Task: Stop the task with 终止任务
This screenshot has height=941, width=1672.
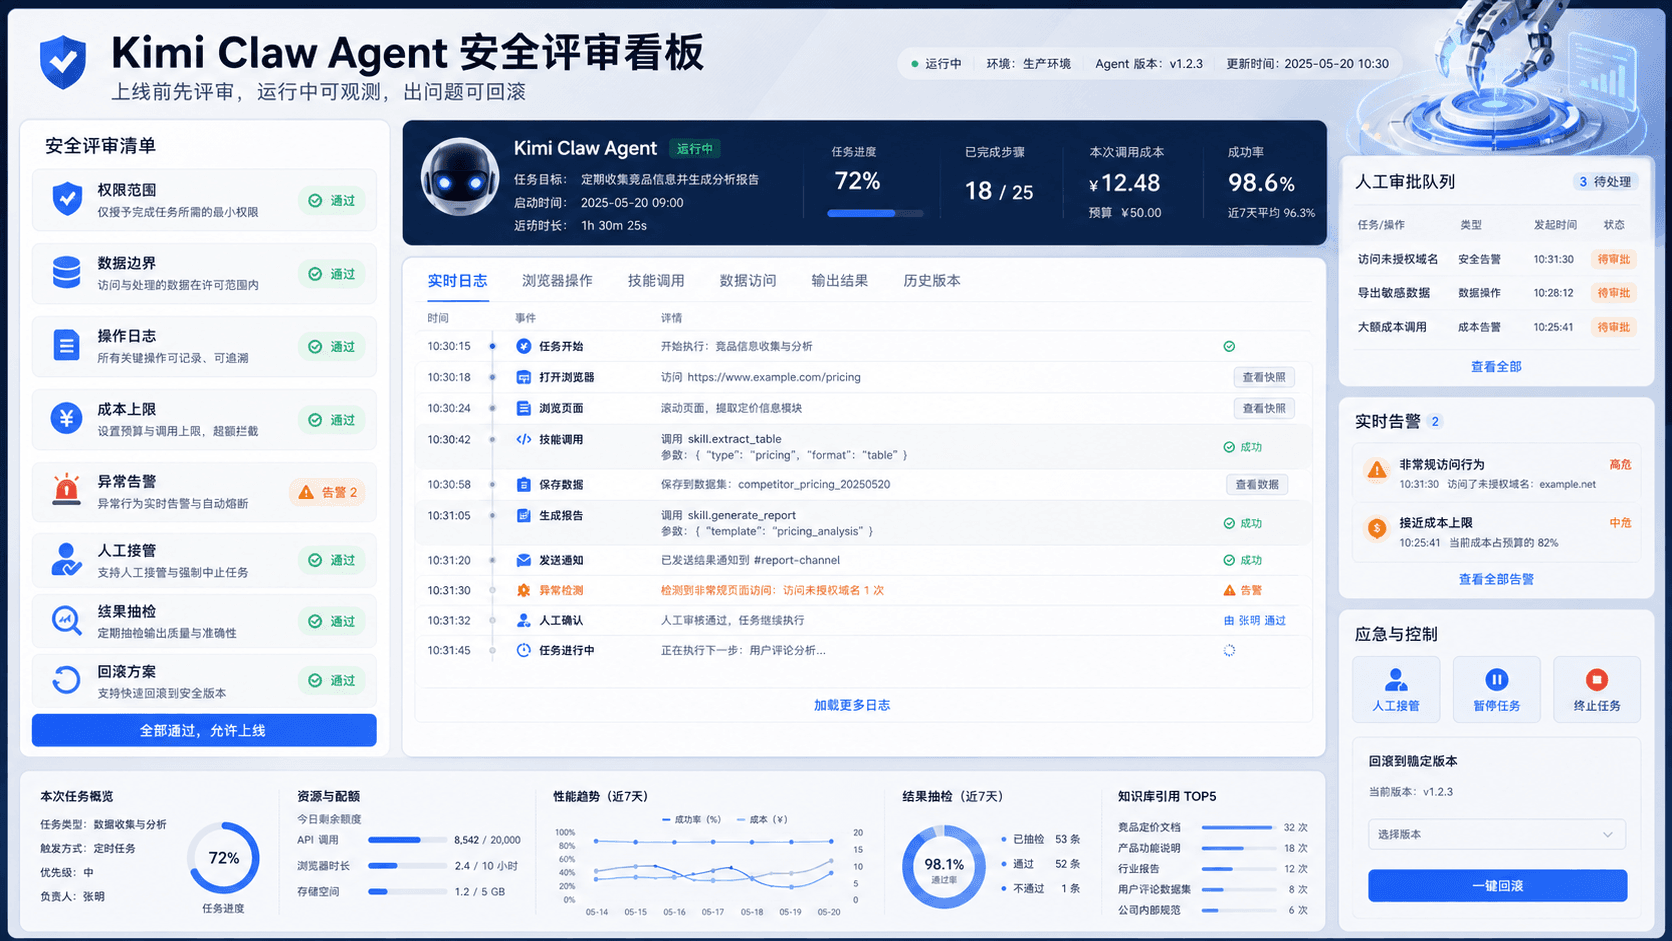Action: [x=1597, y=689]
